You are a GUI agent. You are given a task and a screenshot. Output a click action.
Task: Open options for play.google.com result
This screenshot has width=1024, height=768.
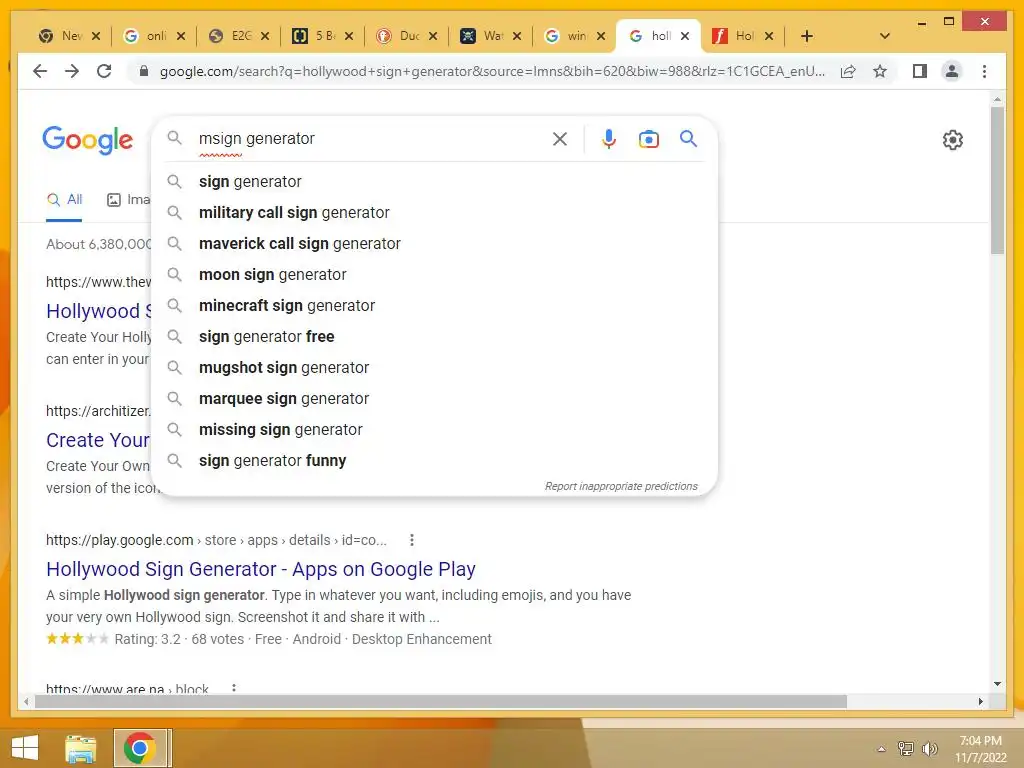(x=411, y=540)
